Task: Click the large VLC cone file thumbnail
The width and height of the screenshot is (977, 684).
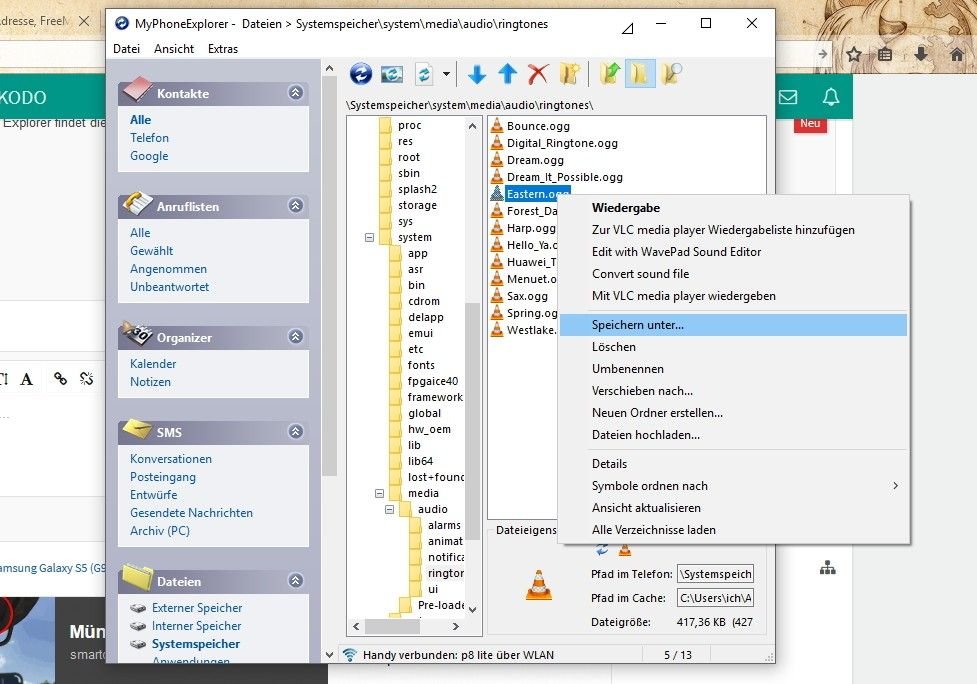Action: coord(538,586)
